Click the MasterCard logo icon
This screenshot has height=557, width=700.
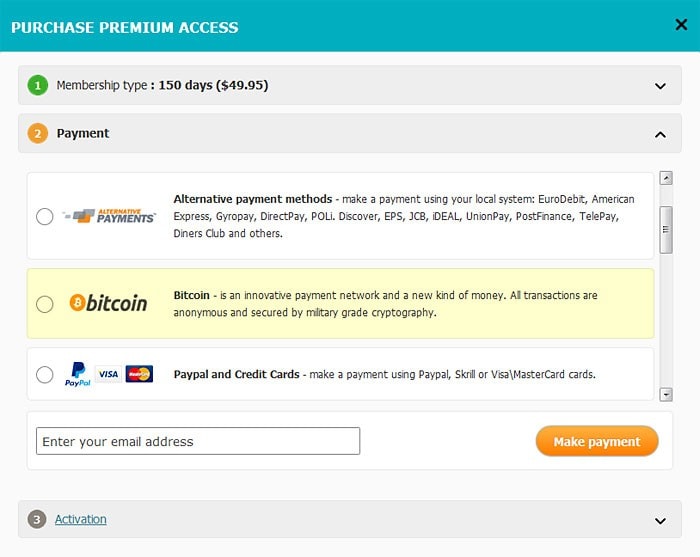[x=140, y=374]
